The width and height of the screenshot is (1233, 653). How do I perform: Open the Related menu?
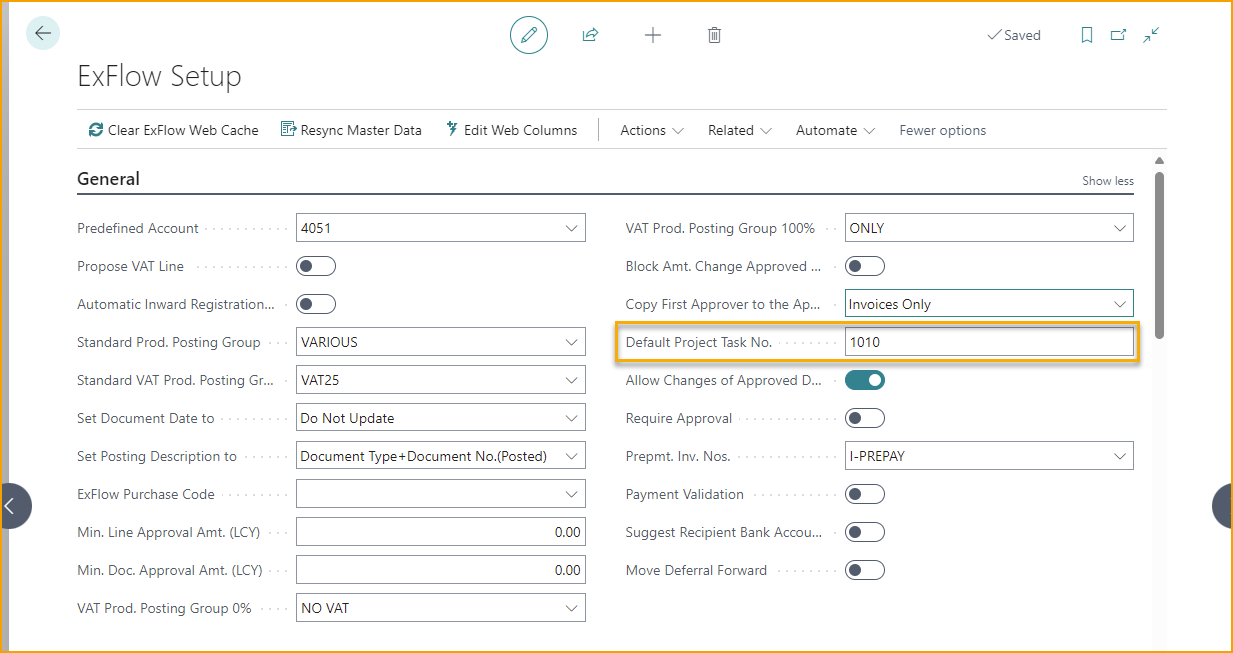pos(739,130)
